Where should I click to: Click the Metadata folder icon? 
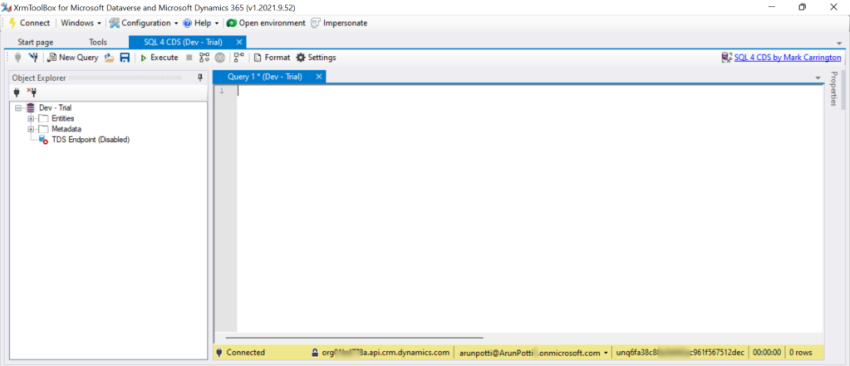[43, 129]
